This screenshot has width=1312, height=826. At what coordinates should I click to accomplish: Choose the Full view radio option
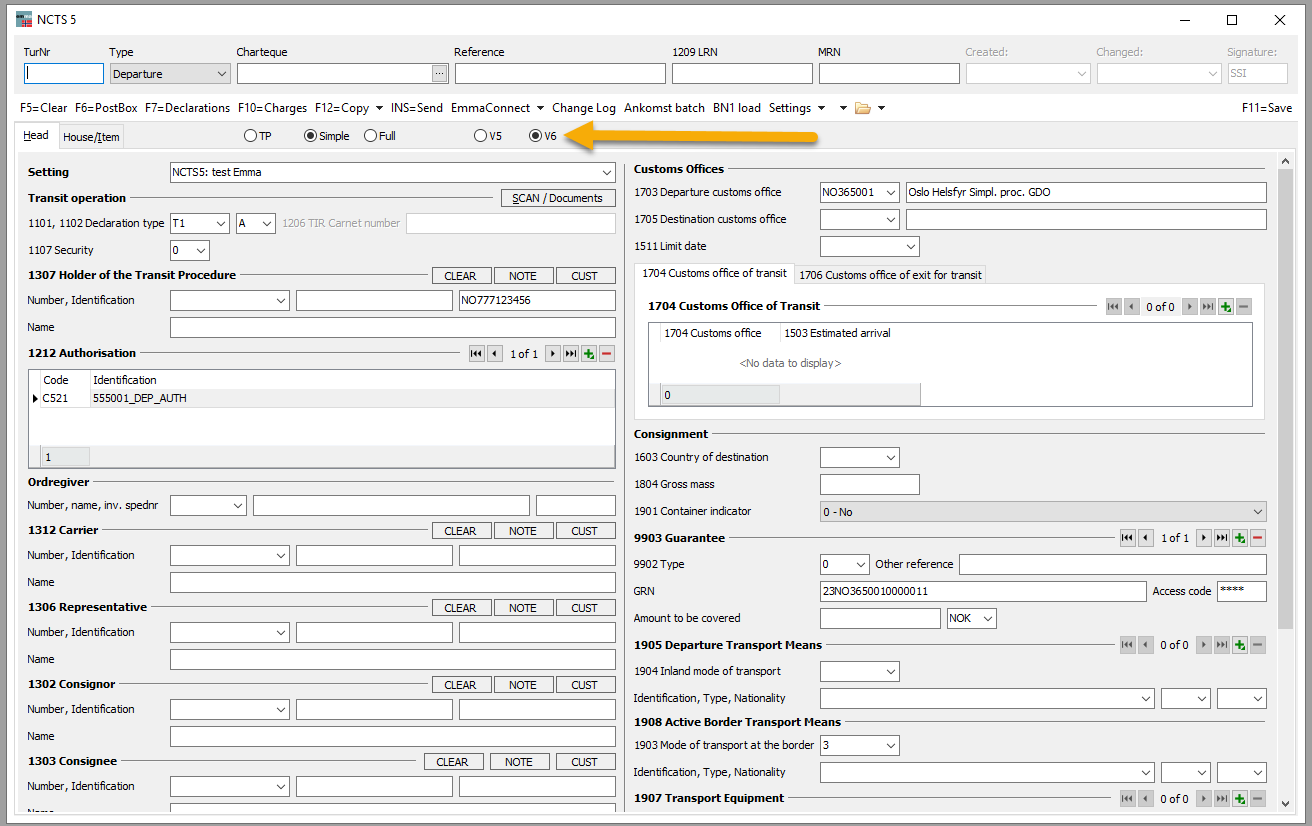tap(370, 136)
